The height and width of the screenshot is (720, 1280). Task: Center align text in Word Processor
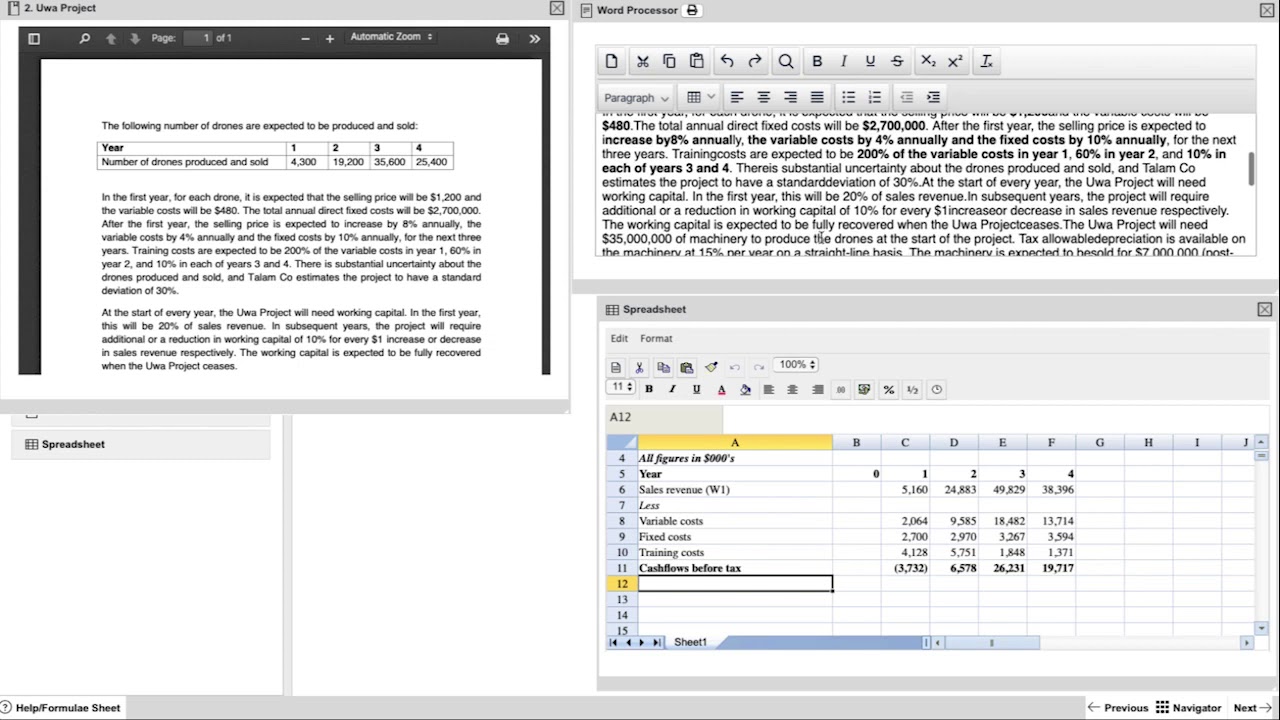point(764,97)
